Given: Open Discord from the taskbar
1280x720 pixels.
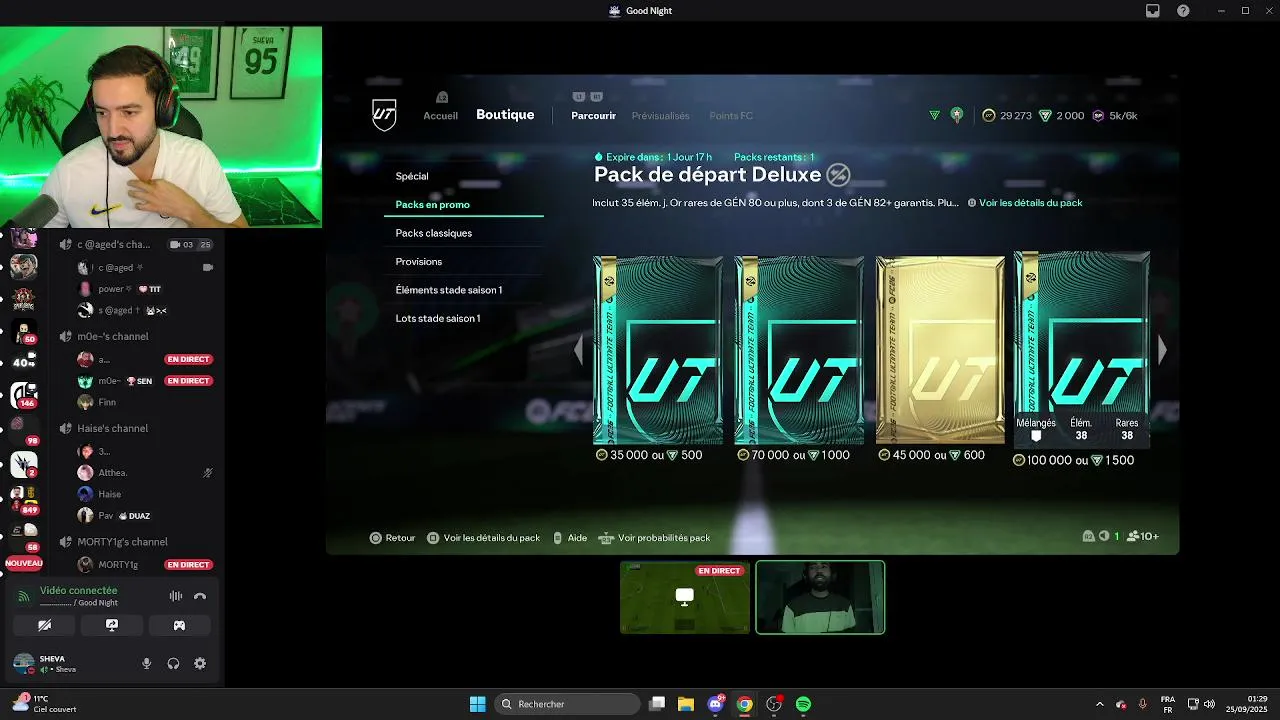Looking at the screenshot, I should click(715, 704).
